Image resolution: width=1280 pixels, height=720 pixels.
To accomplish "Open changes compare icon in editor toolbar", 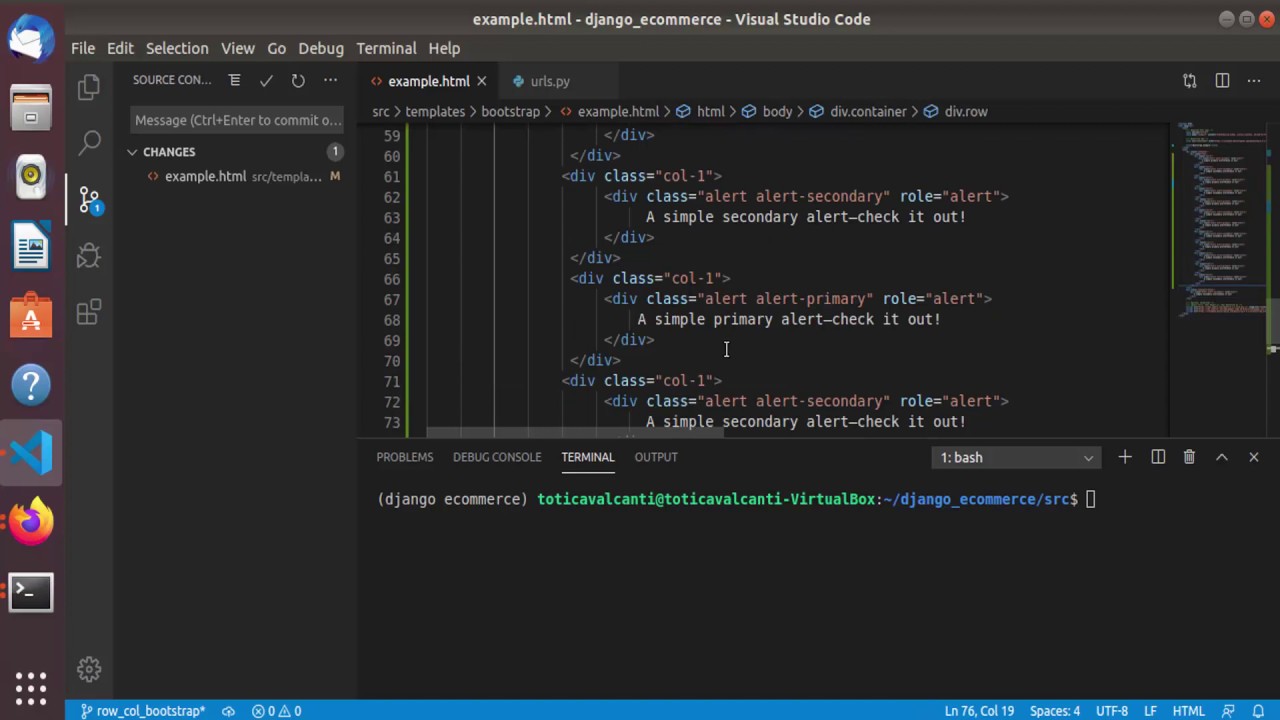I will pyautogui.click(x=1190, y=81).
